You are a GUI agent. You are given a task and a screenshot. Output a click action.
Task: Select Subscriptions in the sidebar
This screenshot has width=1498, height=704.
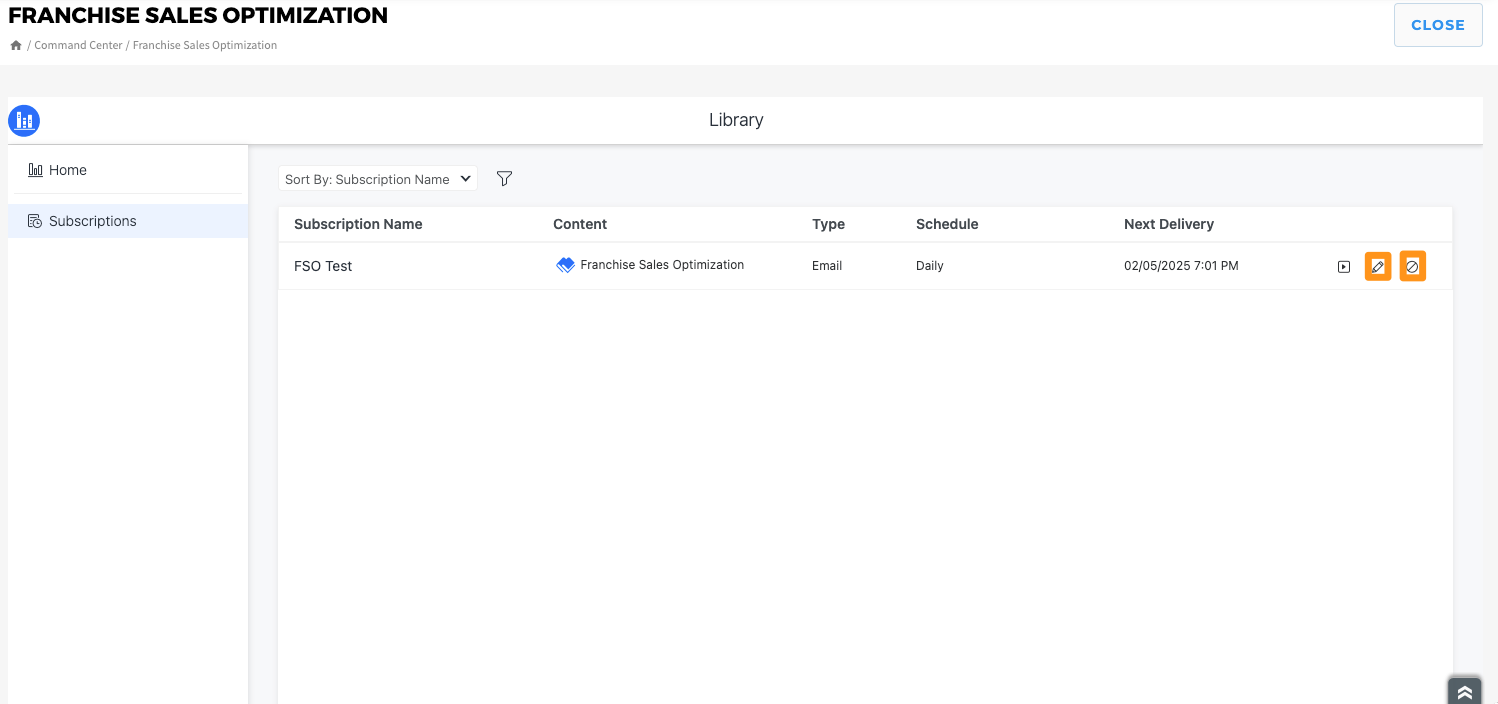click(128, 221)
